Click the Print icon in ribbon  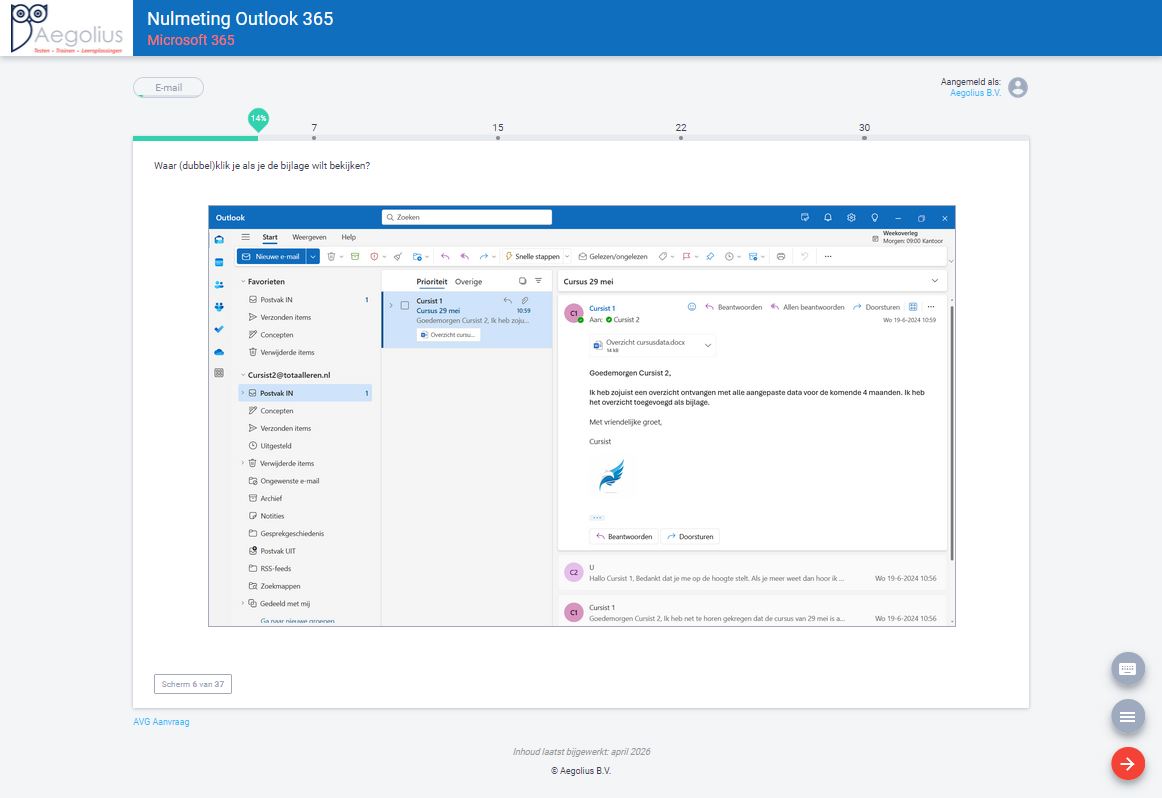pyautogui.click(x=781, y=257)
